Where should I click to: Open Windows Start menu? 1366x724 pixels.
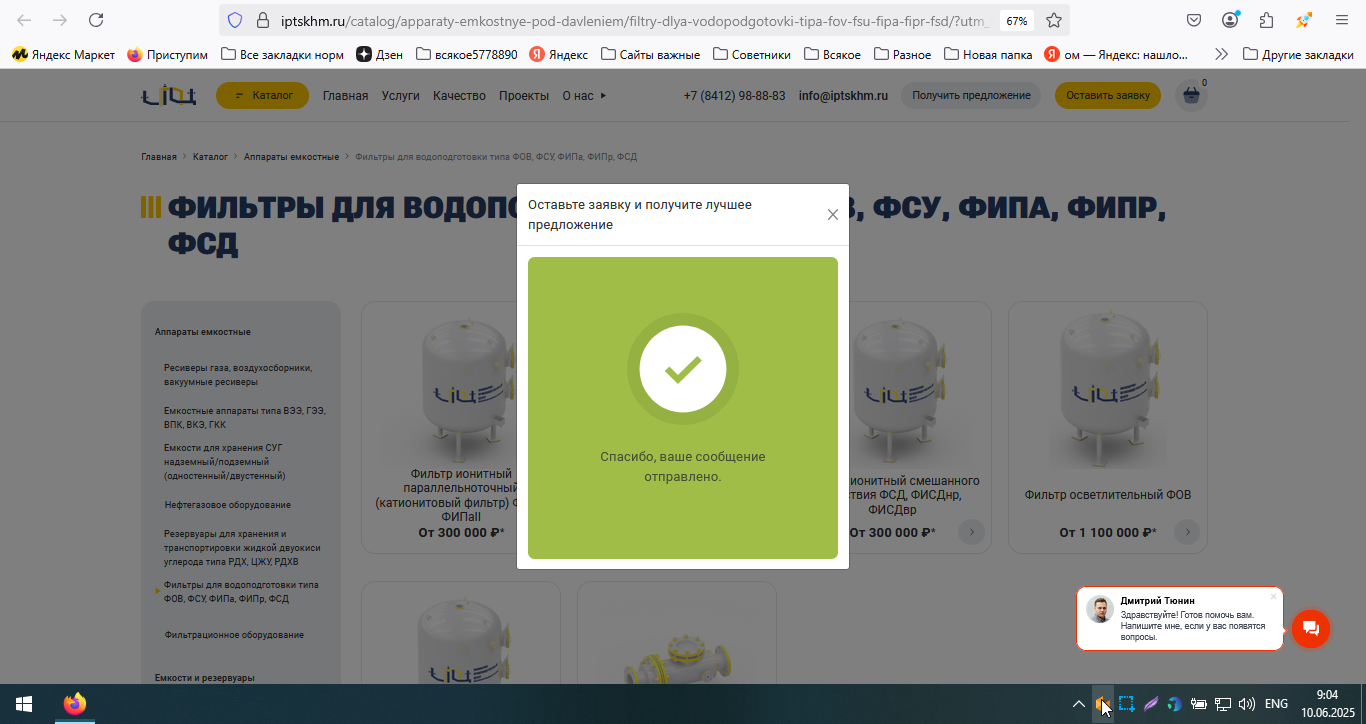click(24, 704)
